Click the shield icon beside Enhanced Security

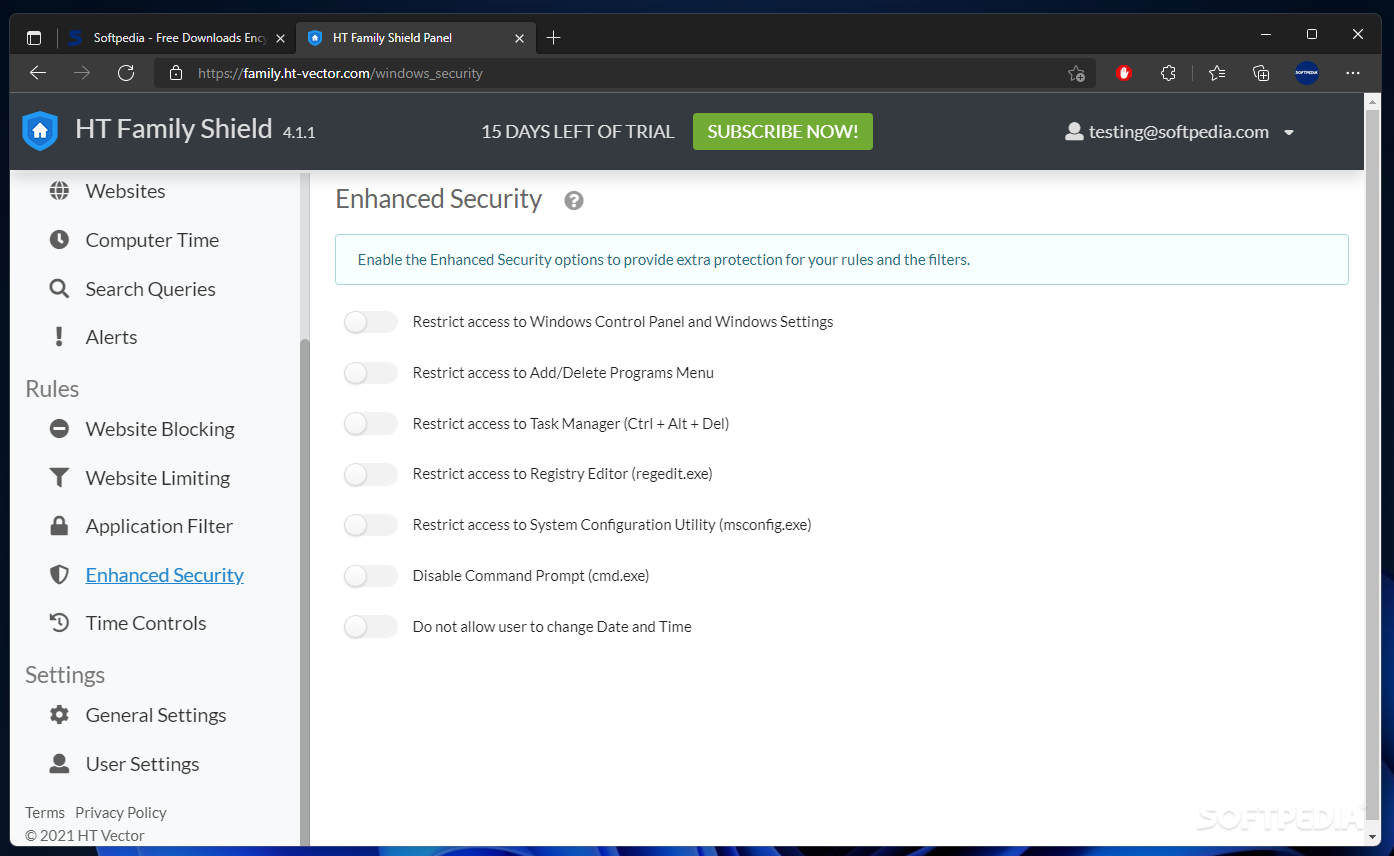60,575
